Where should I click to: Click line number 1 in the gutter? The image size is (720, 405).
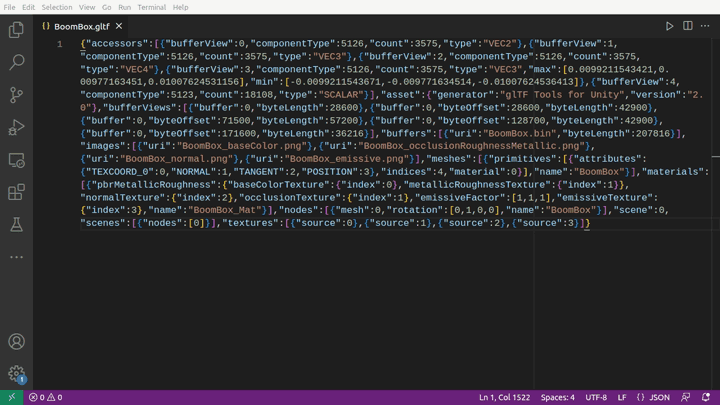coord(60,44)
